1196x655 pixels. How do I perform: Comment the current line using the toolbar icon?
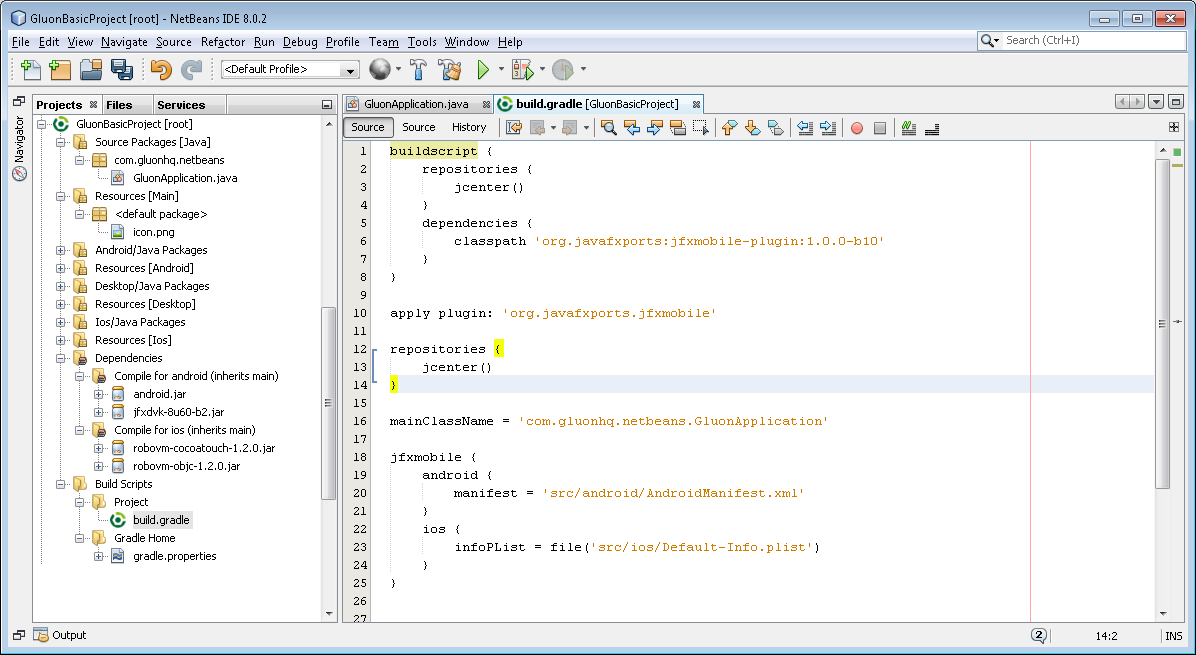(908, 127)
